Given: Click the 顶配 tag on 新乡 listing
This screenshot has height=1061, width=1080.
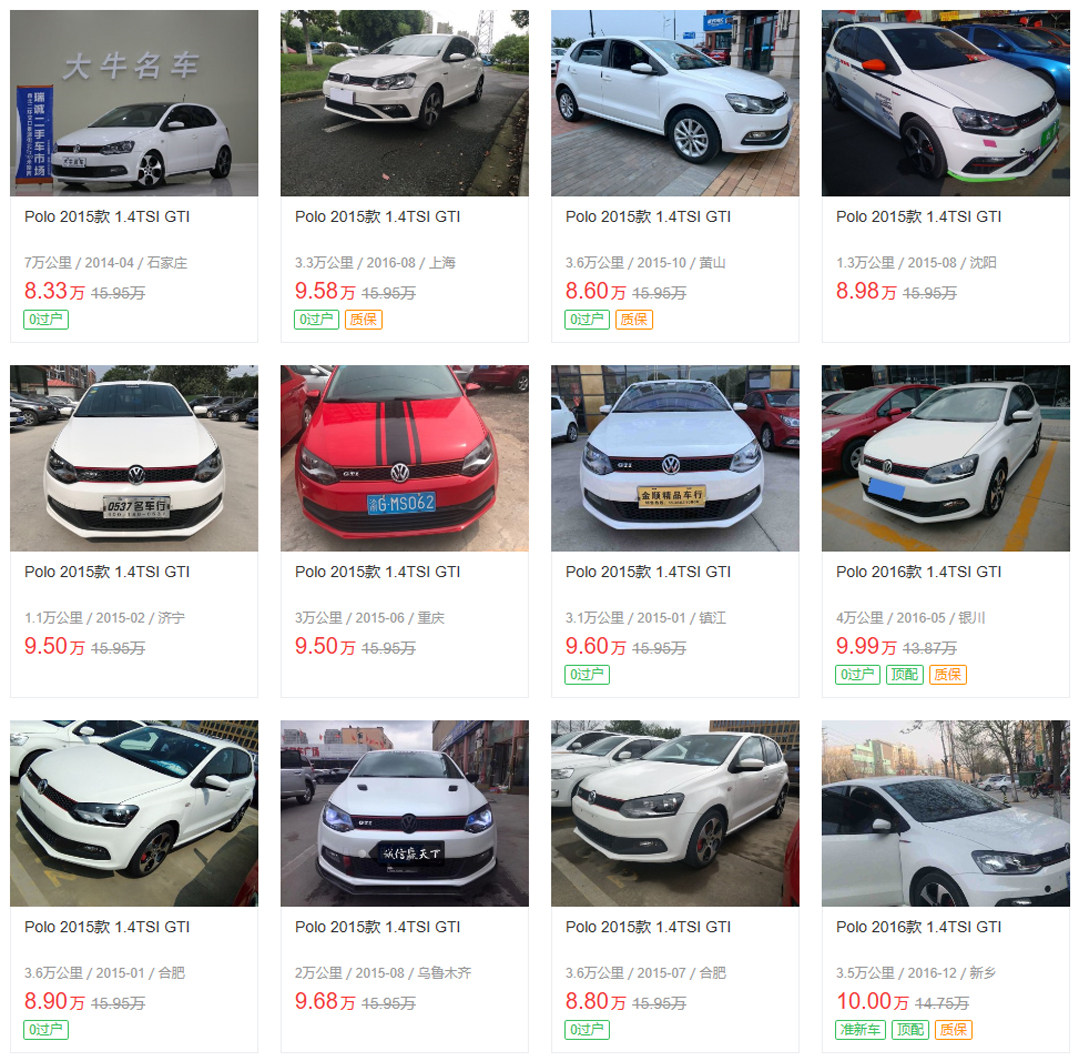Looking at the screenshot, I should pyautogui.click(x=911, y=1029).
